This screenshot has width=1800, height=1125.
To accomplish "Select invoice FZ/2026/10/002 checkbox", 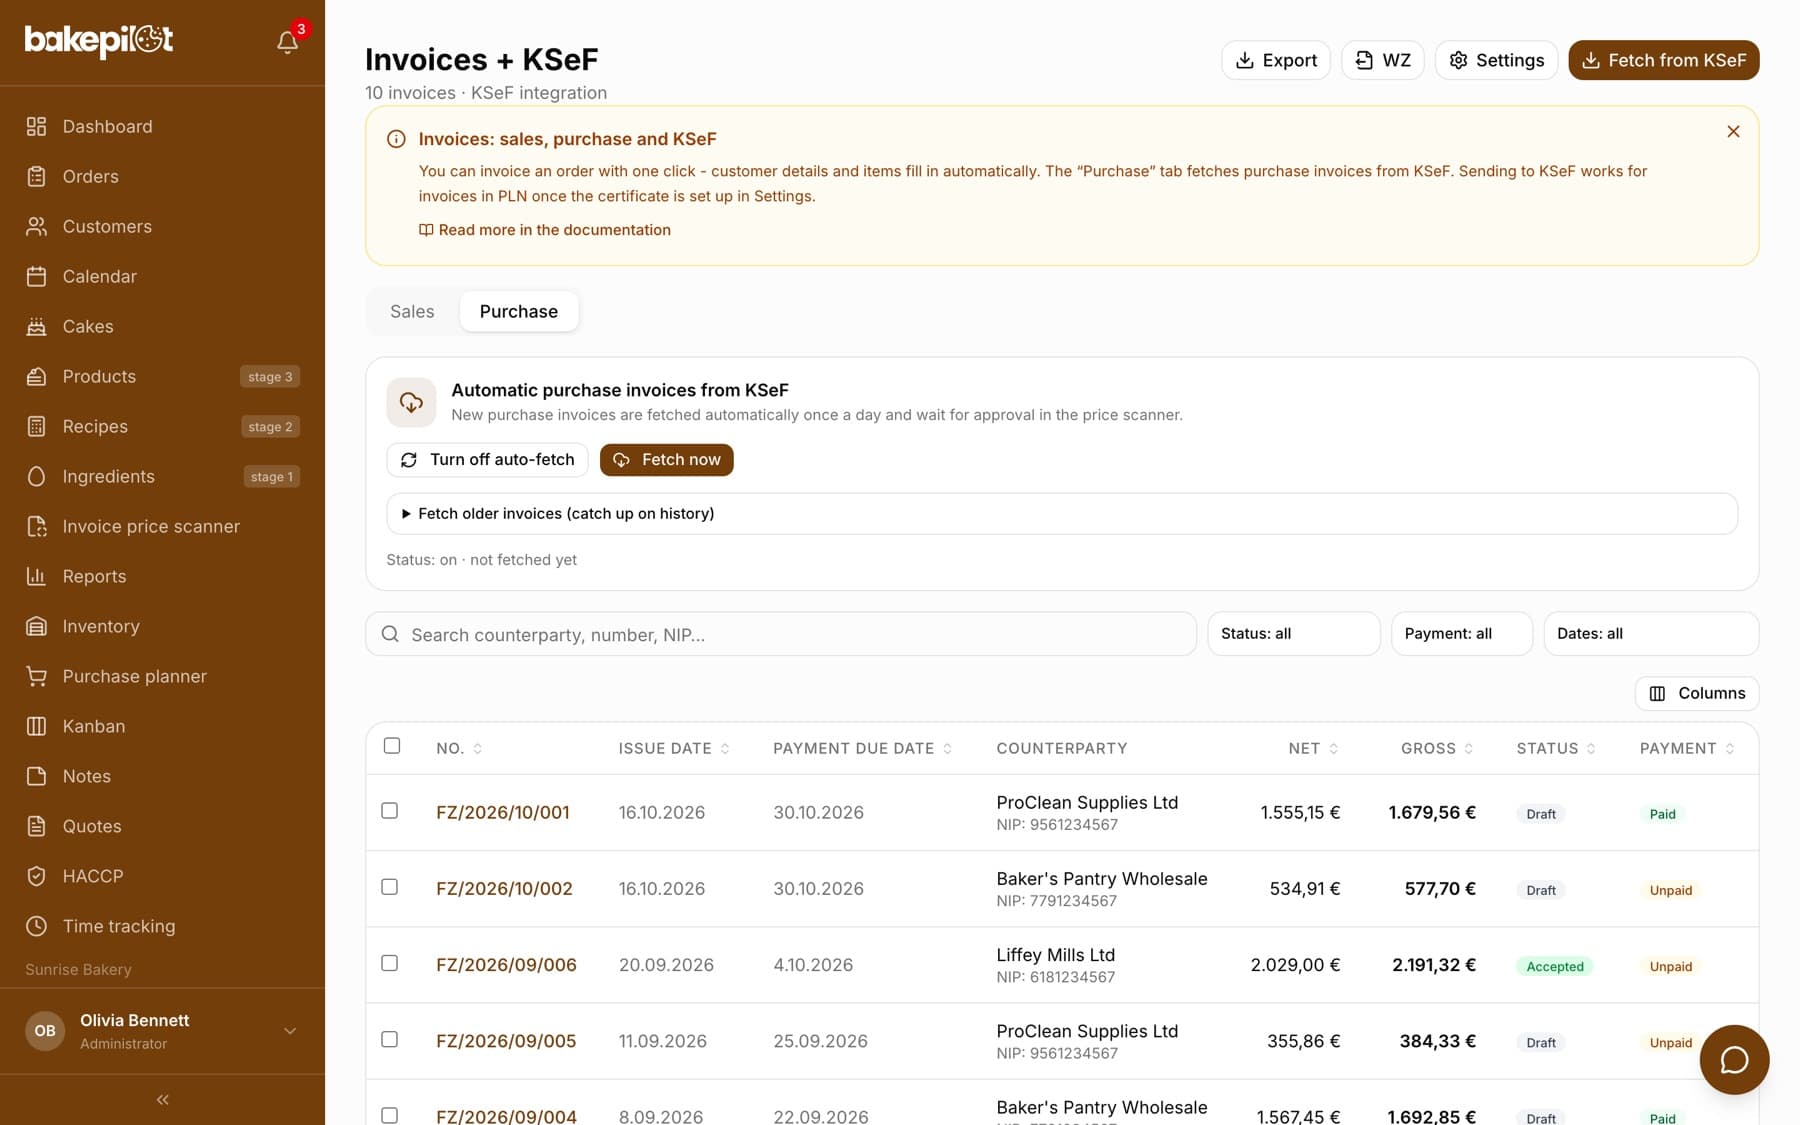I will click(390, 887).
